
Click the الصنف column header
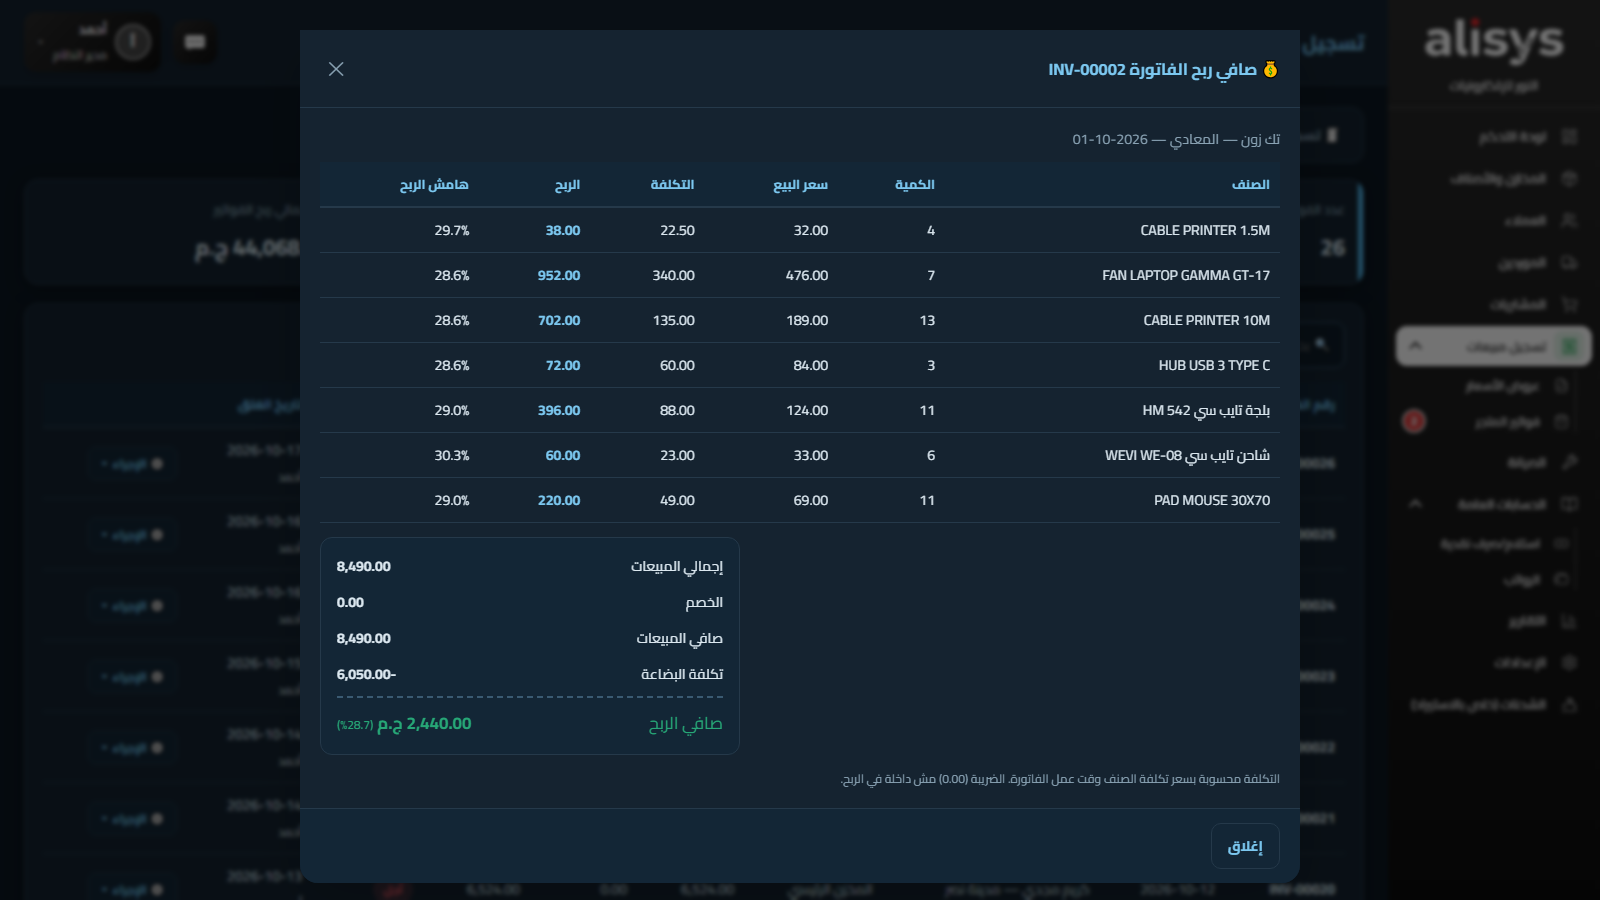pos(1250,184)
